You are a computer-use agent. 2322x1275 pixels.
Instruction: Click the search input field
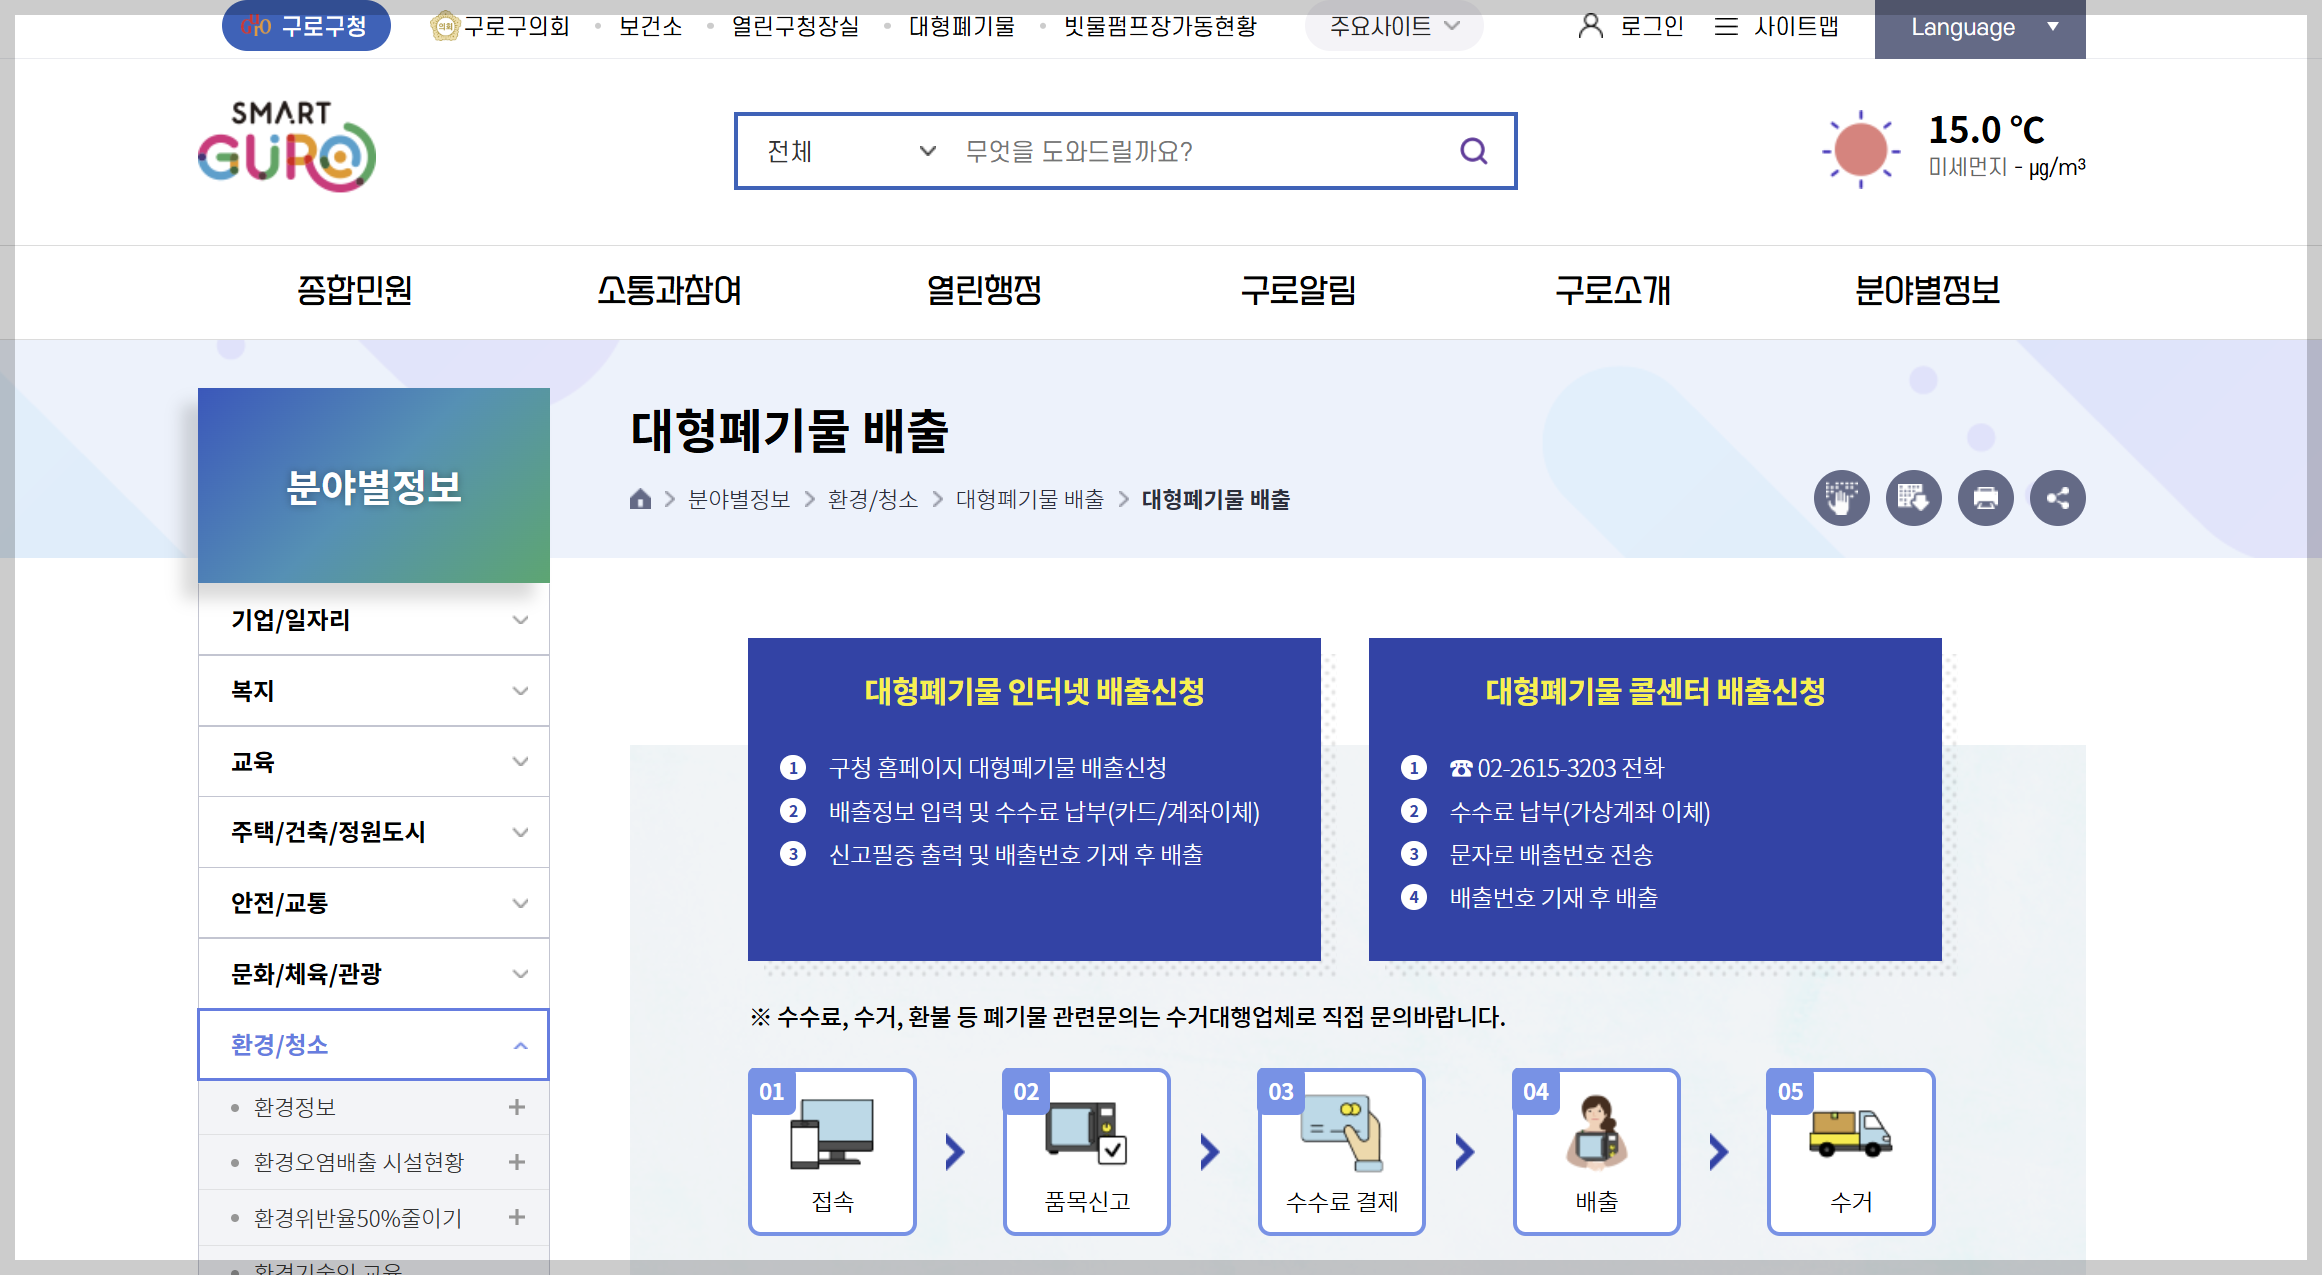(1150, 151)
